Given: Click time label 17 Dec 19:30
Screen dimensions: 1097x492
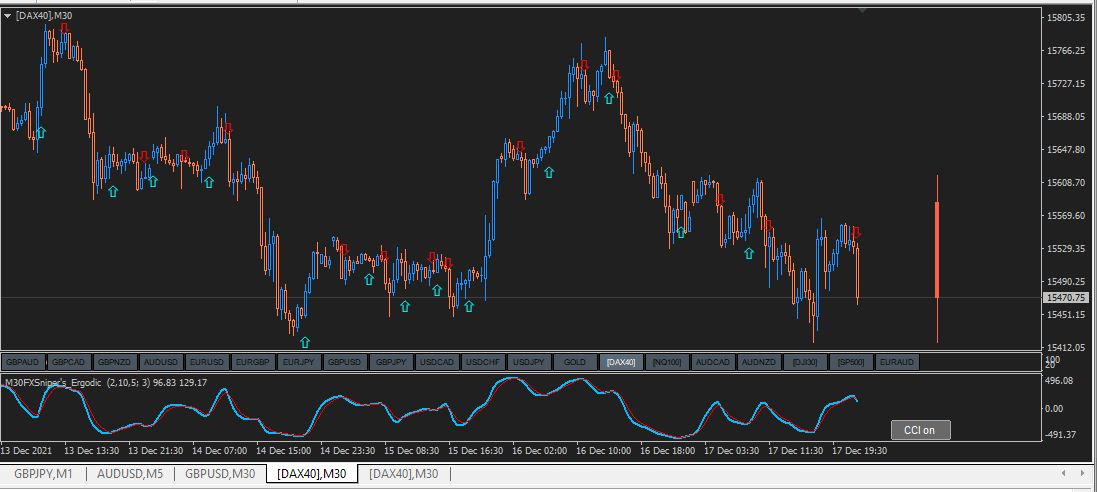Looking at the screenshot, I should pos(859,451).
